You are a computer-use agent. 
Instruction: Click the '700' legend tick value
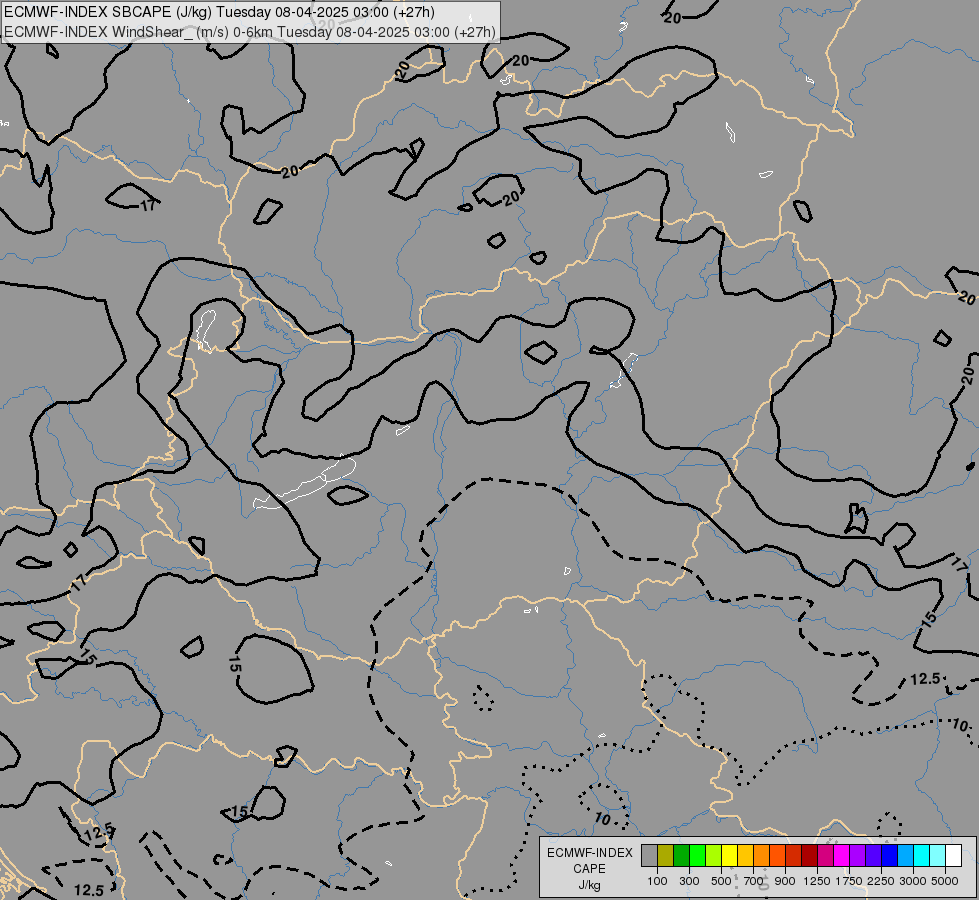click(x=754, y=881)
